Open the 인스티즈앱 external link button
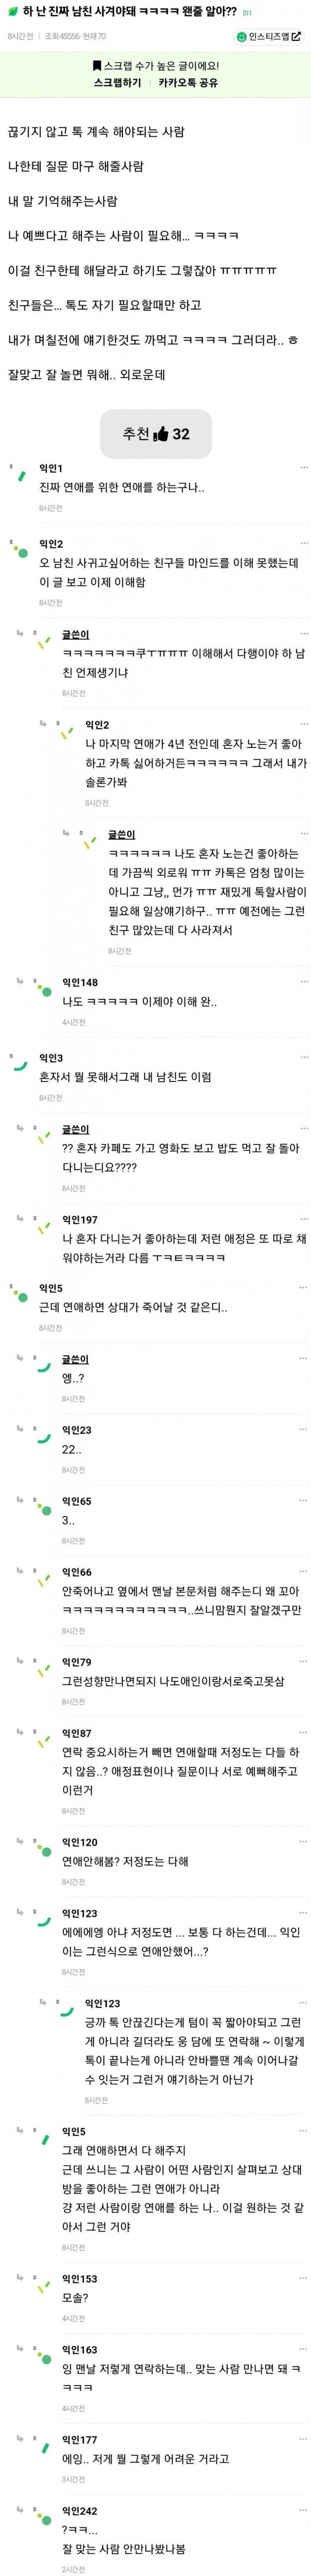Screen dimensions: 311x2576 (268, 36)
